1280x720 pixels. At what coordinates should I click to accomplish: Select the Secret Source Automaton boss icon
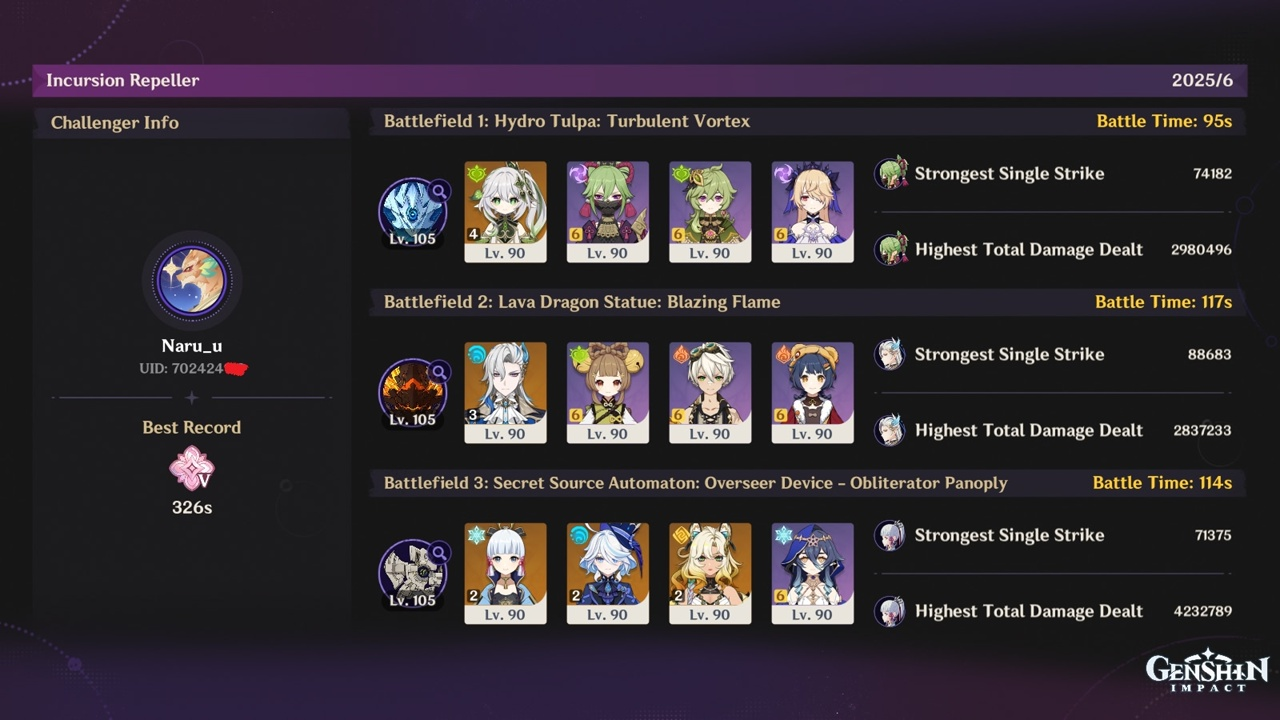(412, 574)
